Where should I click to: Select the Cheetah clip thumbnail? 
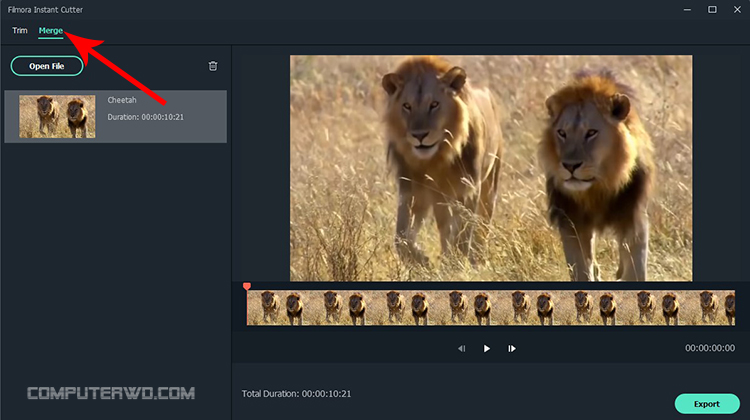point(57,116)
